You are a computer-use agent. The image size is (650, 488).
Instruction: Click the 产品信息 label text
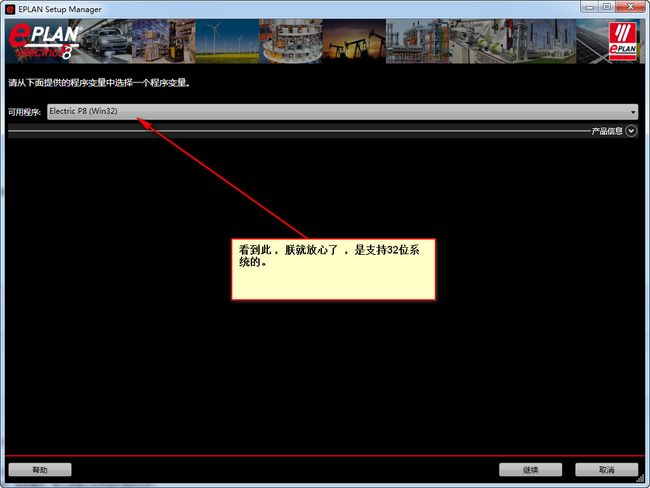tap(607, 131)
